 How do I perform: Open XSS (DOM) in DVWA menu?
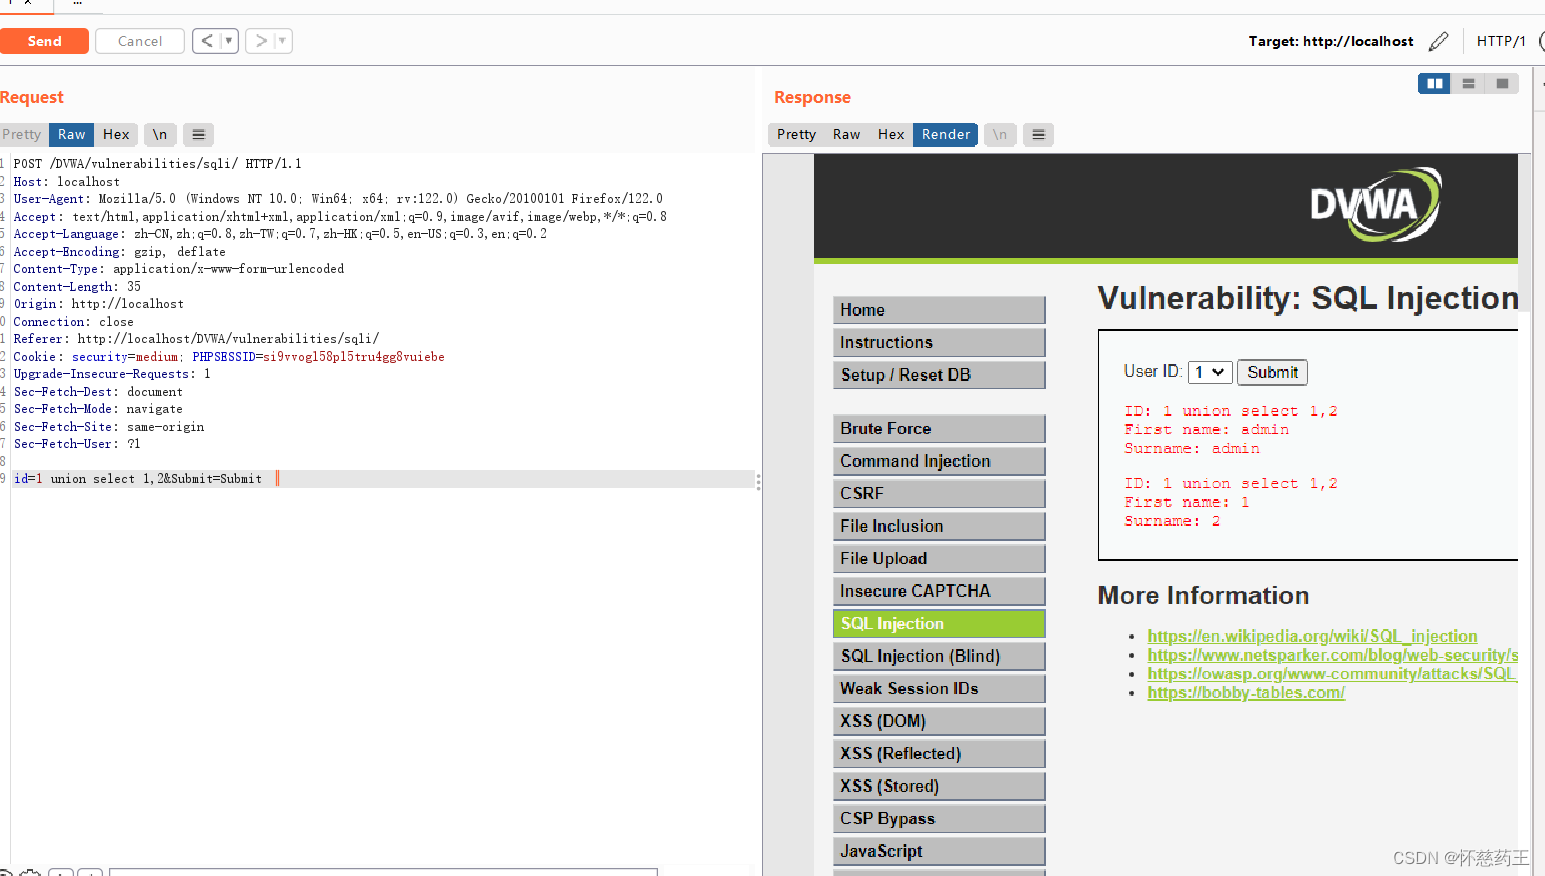pyautogui.click(x=939, y=721)
